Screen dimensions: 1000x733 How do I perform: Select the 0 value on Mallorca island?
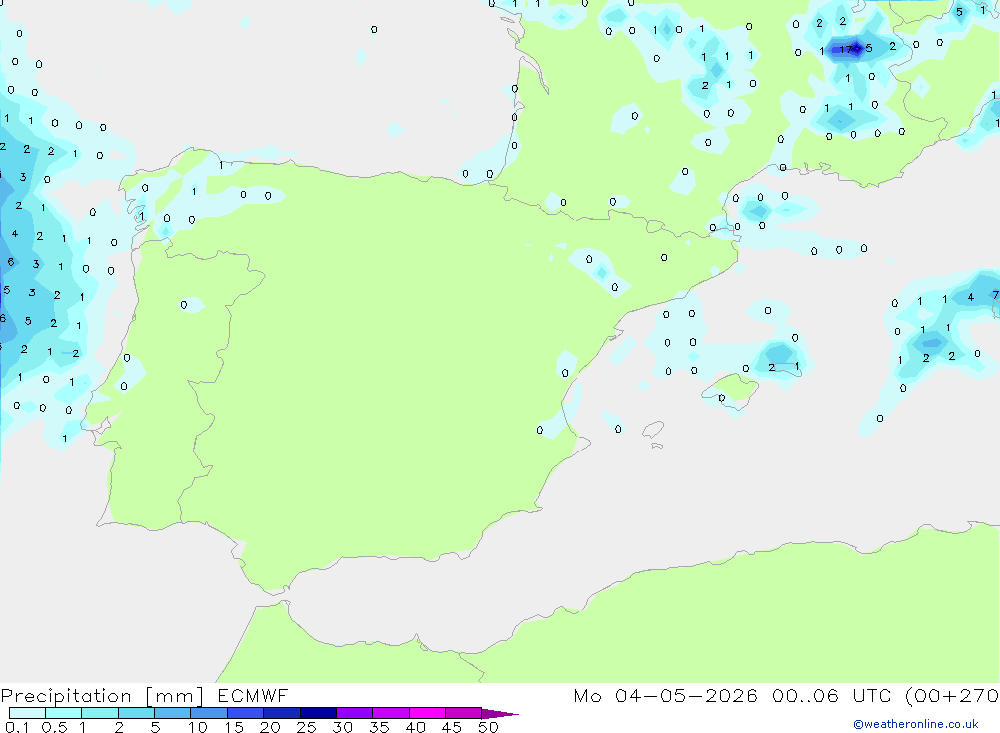[722, 398]
